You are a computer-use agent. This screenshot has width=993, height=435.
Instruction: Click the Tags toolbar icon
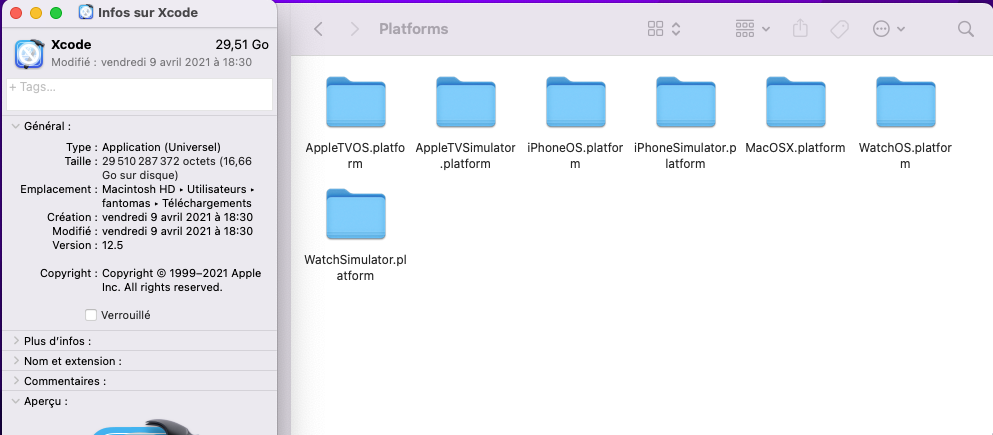point(839,29)
